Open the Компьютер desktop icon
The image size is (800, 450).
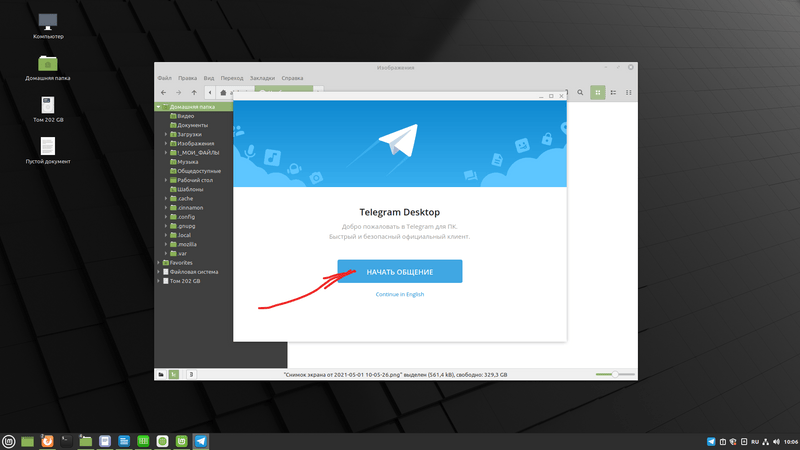click(x=48, y=26)
